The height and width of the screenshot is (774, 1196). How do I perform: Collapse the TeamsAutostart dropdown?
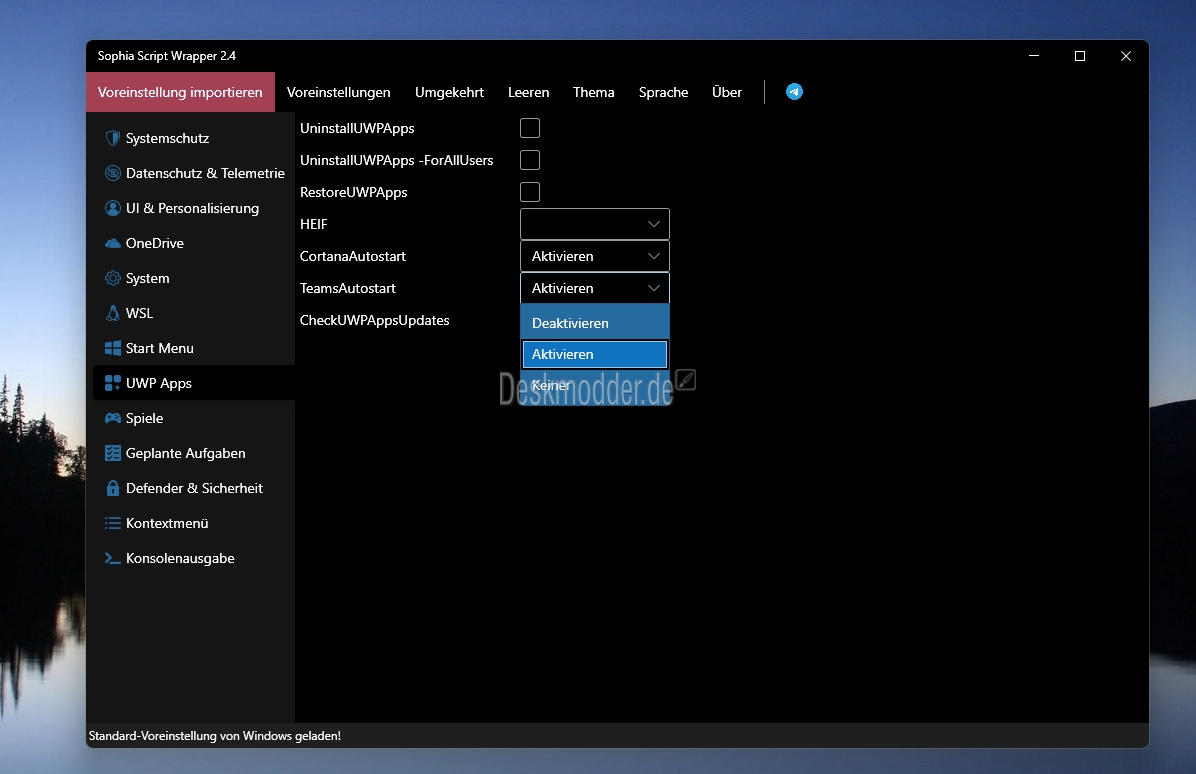[x=595, y=288]
